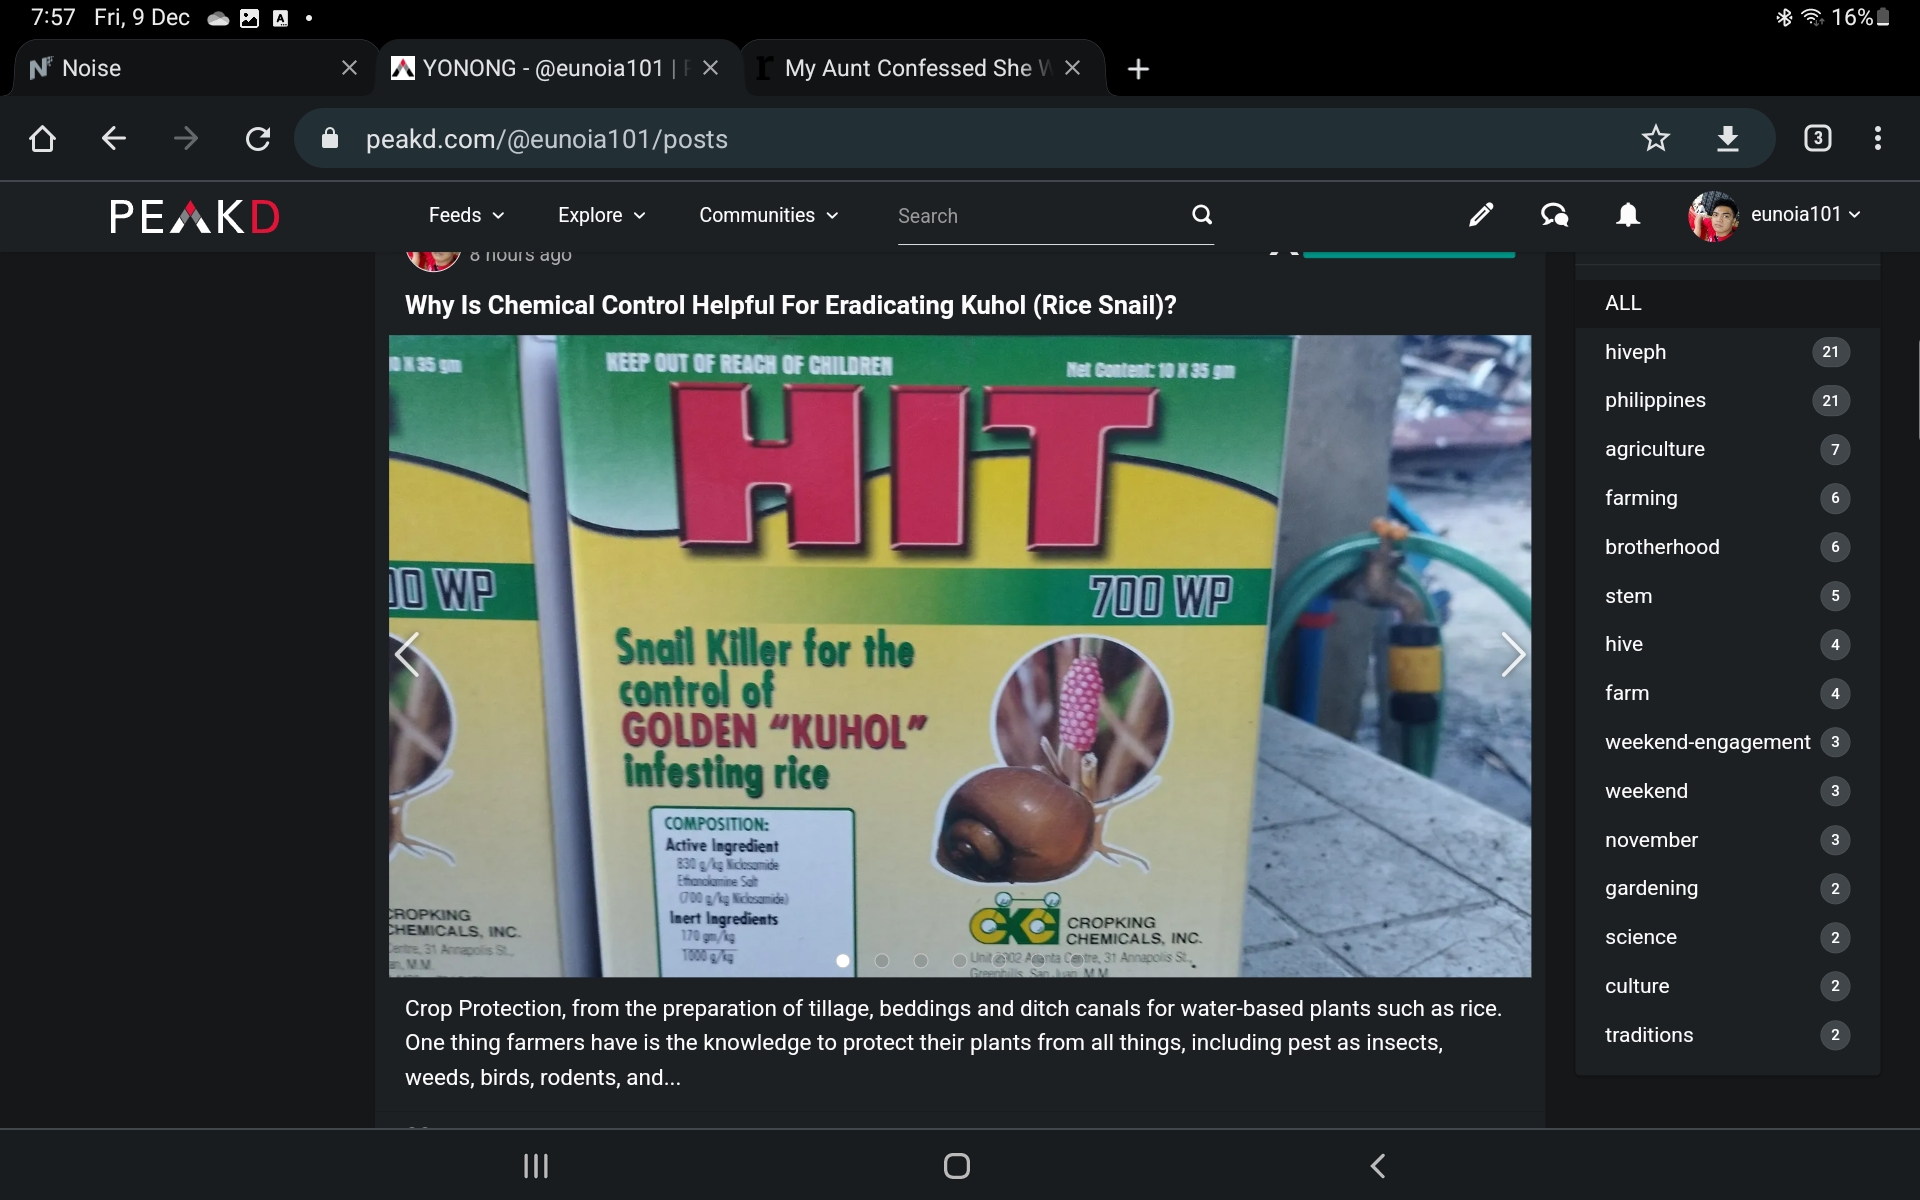The width and height of the screenshot is (1920, 1200).
Task: Filter posts by agriculture tag
Action: pos(1727,449)
